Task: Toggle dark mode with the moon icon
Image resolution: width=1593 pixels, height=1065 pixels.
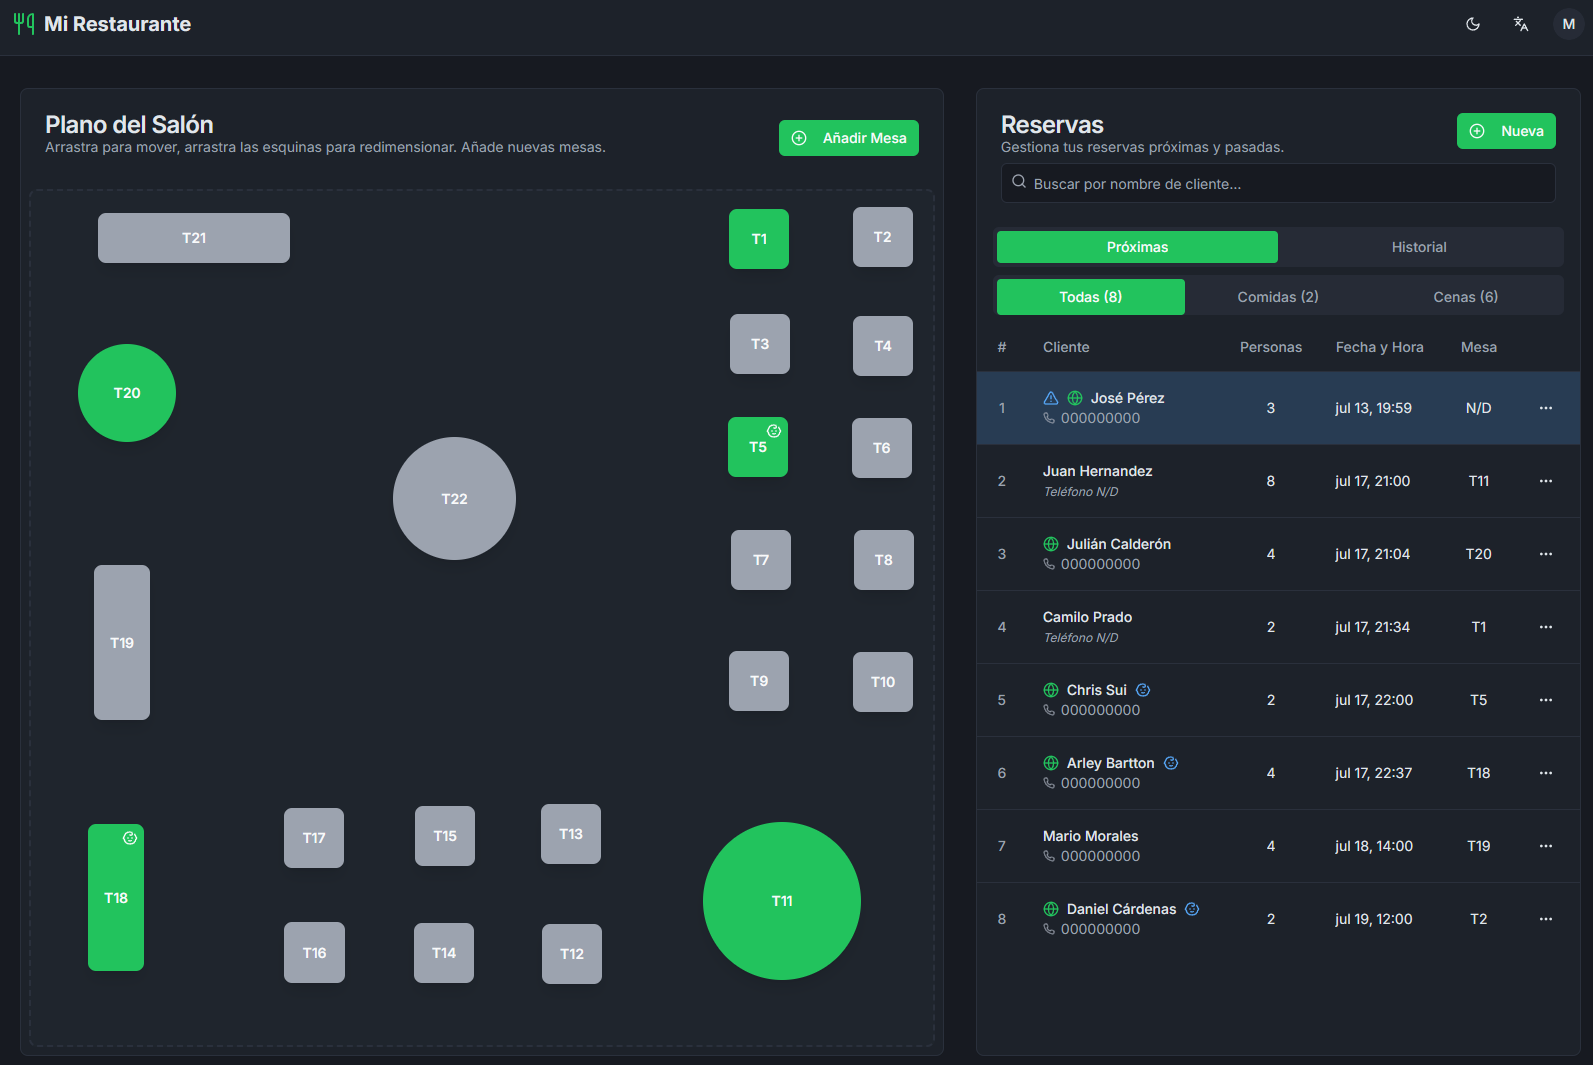Action: pyautogui.click(x=1472, y=24)
